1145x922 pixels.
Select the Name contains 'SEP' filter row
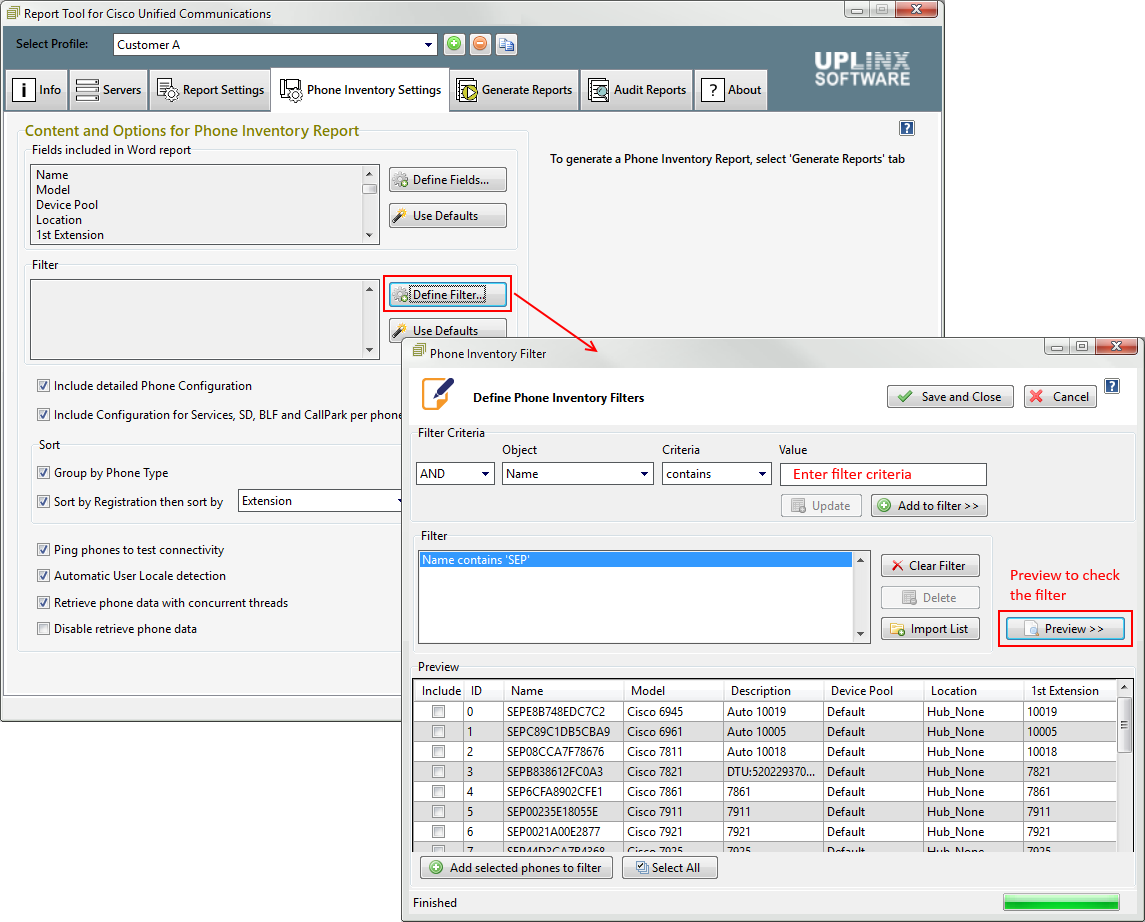click(635, 560)
